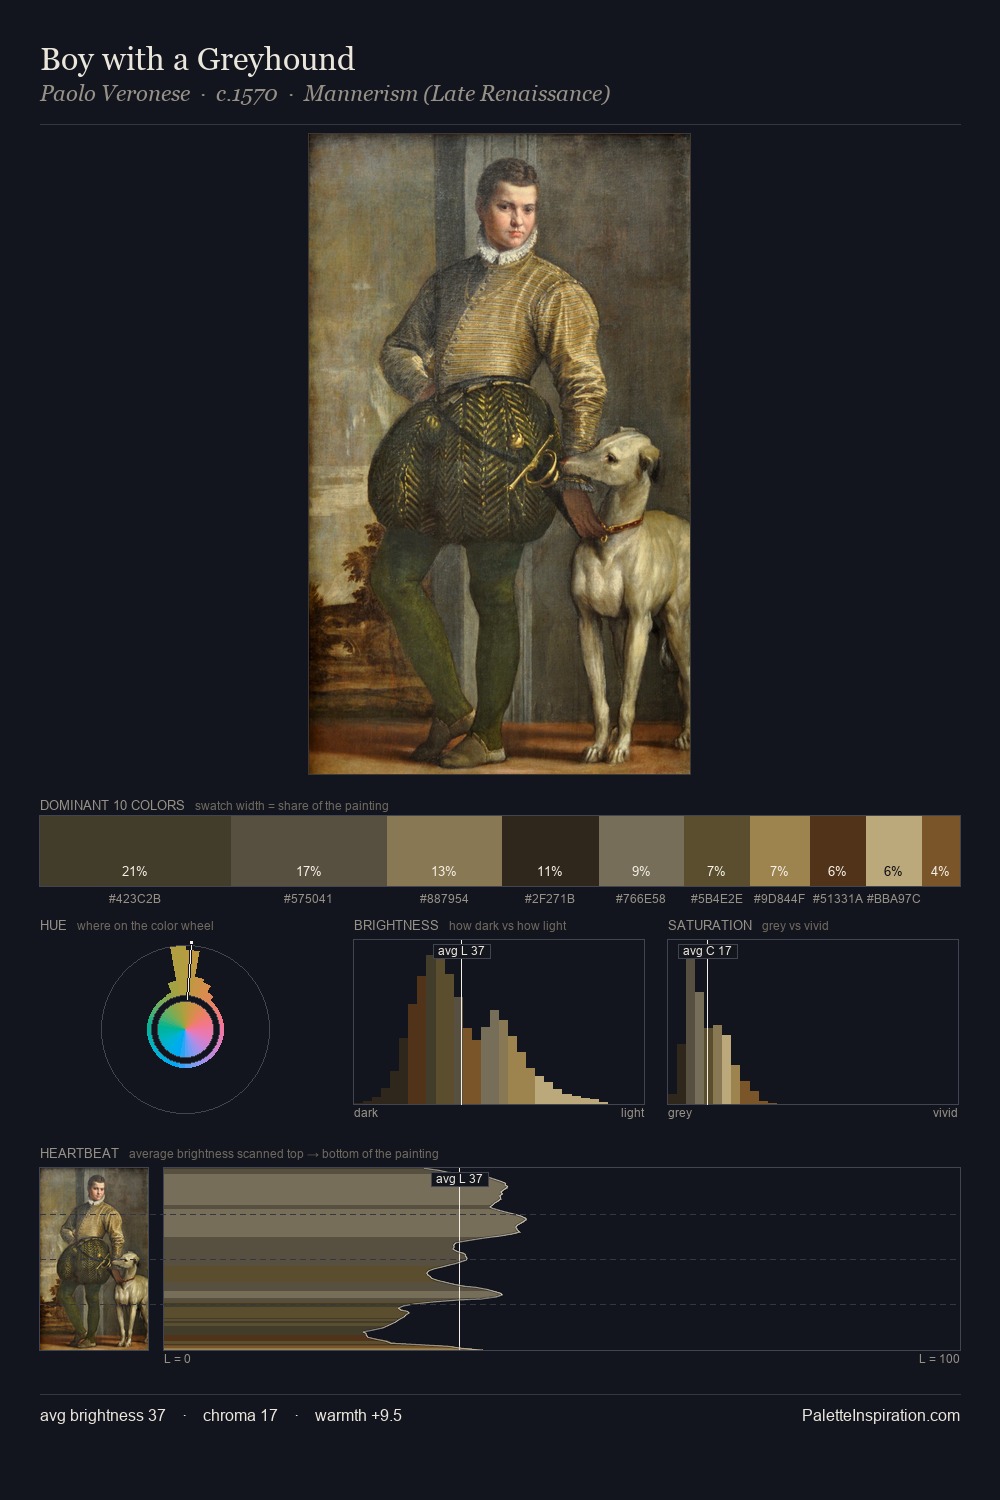Click the #575041 hex code label
This screenshot has width=1000, height=1500.
pyautogui.click(x=308, y=899)
